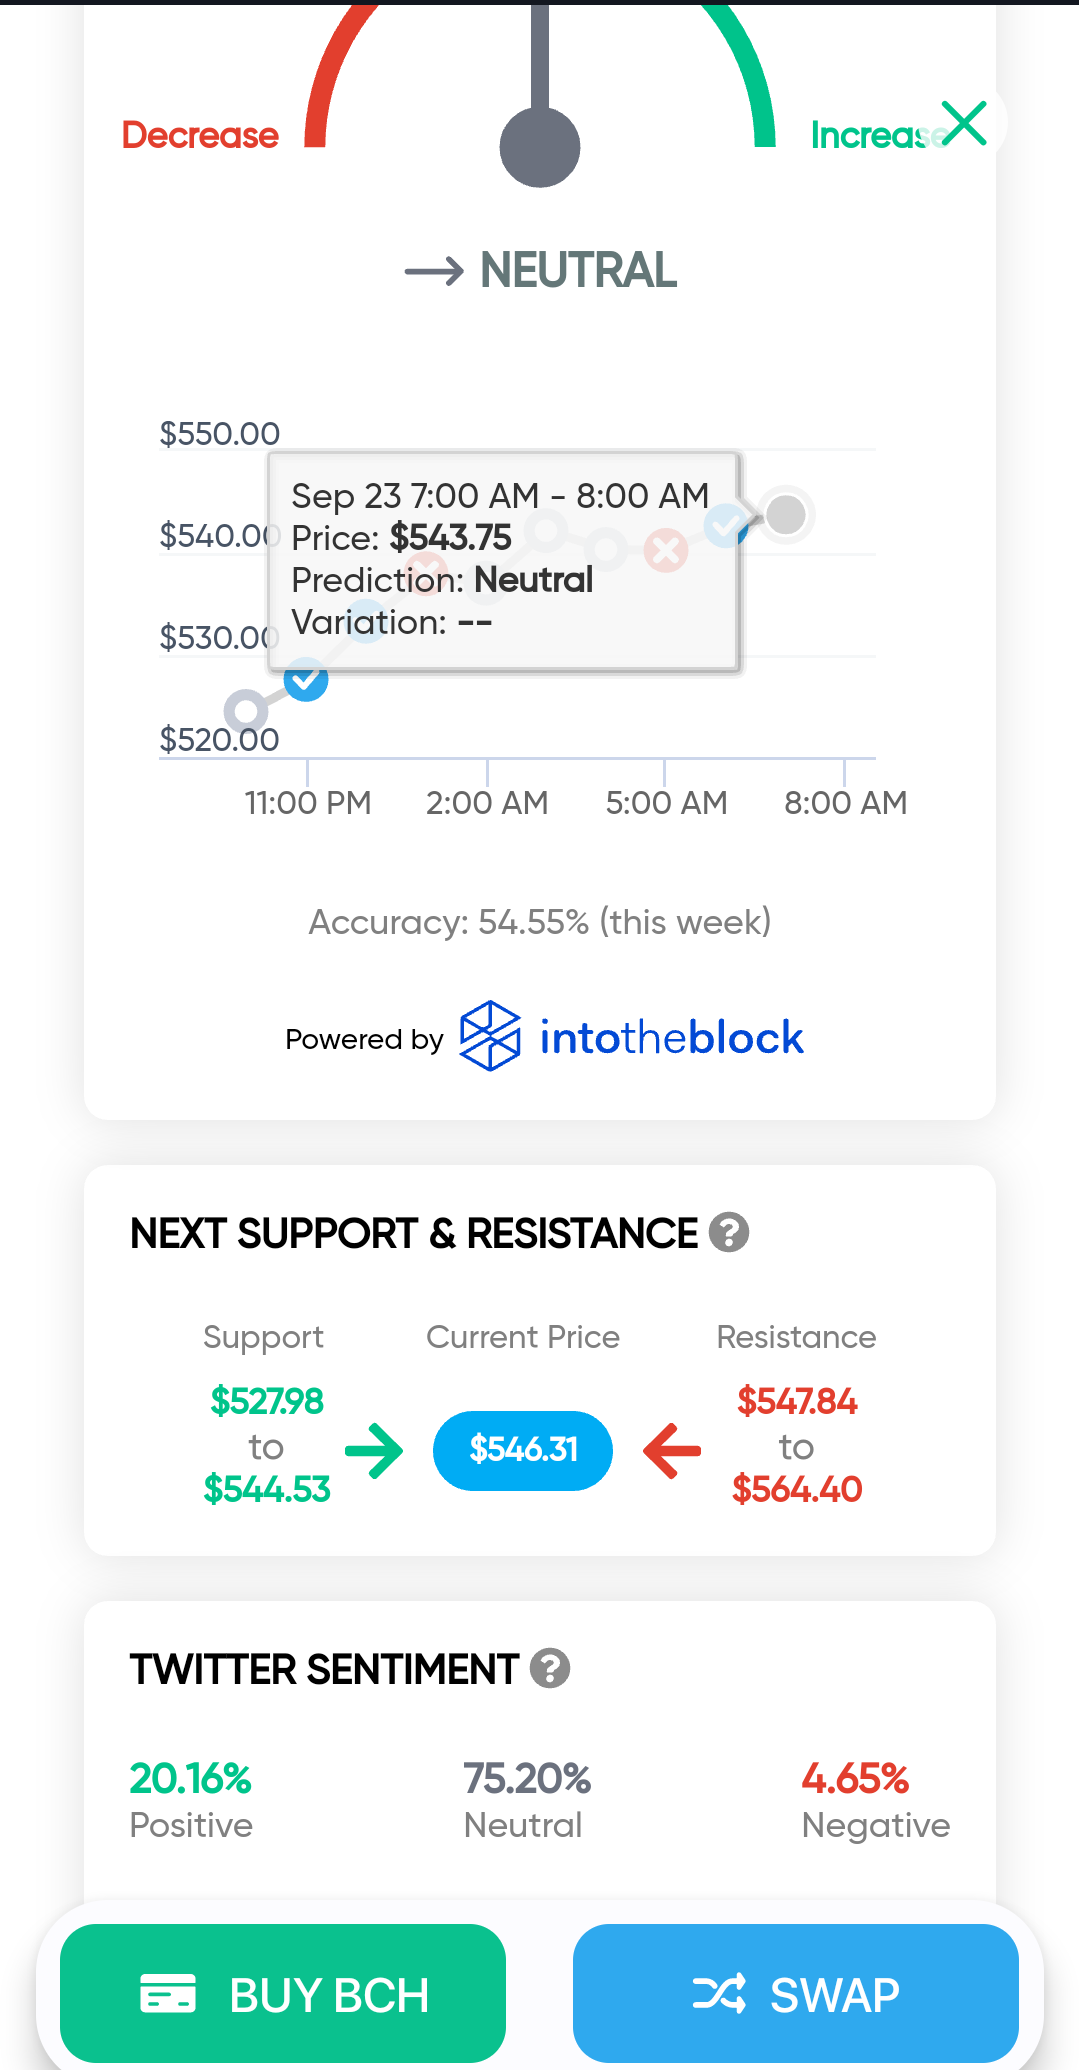
Task: Select the hollow gray point at chart start
Action: [246, 712]
